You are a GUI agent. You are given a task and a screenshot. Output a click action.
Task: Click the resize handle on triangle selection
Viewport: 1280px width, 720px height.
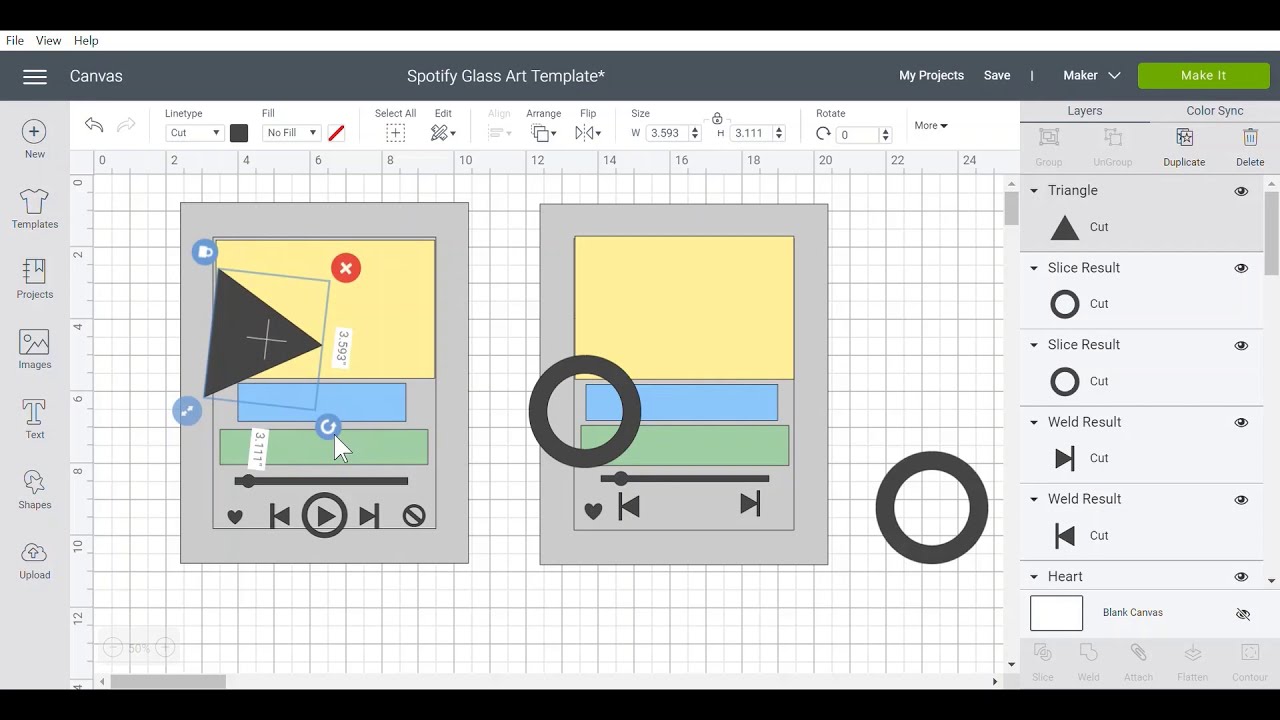(187, 411)
